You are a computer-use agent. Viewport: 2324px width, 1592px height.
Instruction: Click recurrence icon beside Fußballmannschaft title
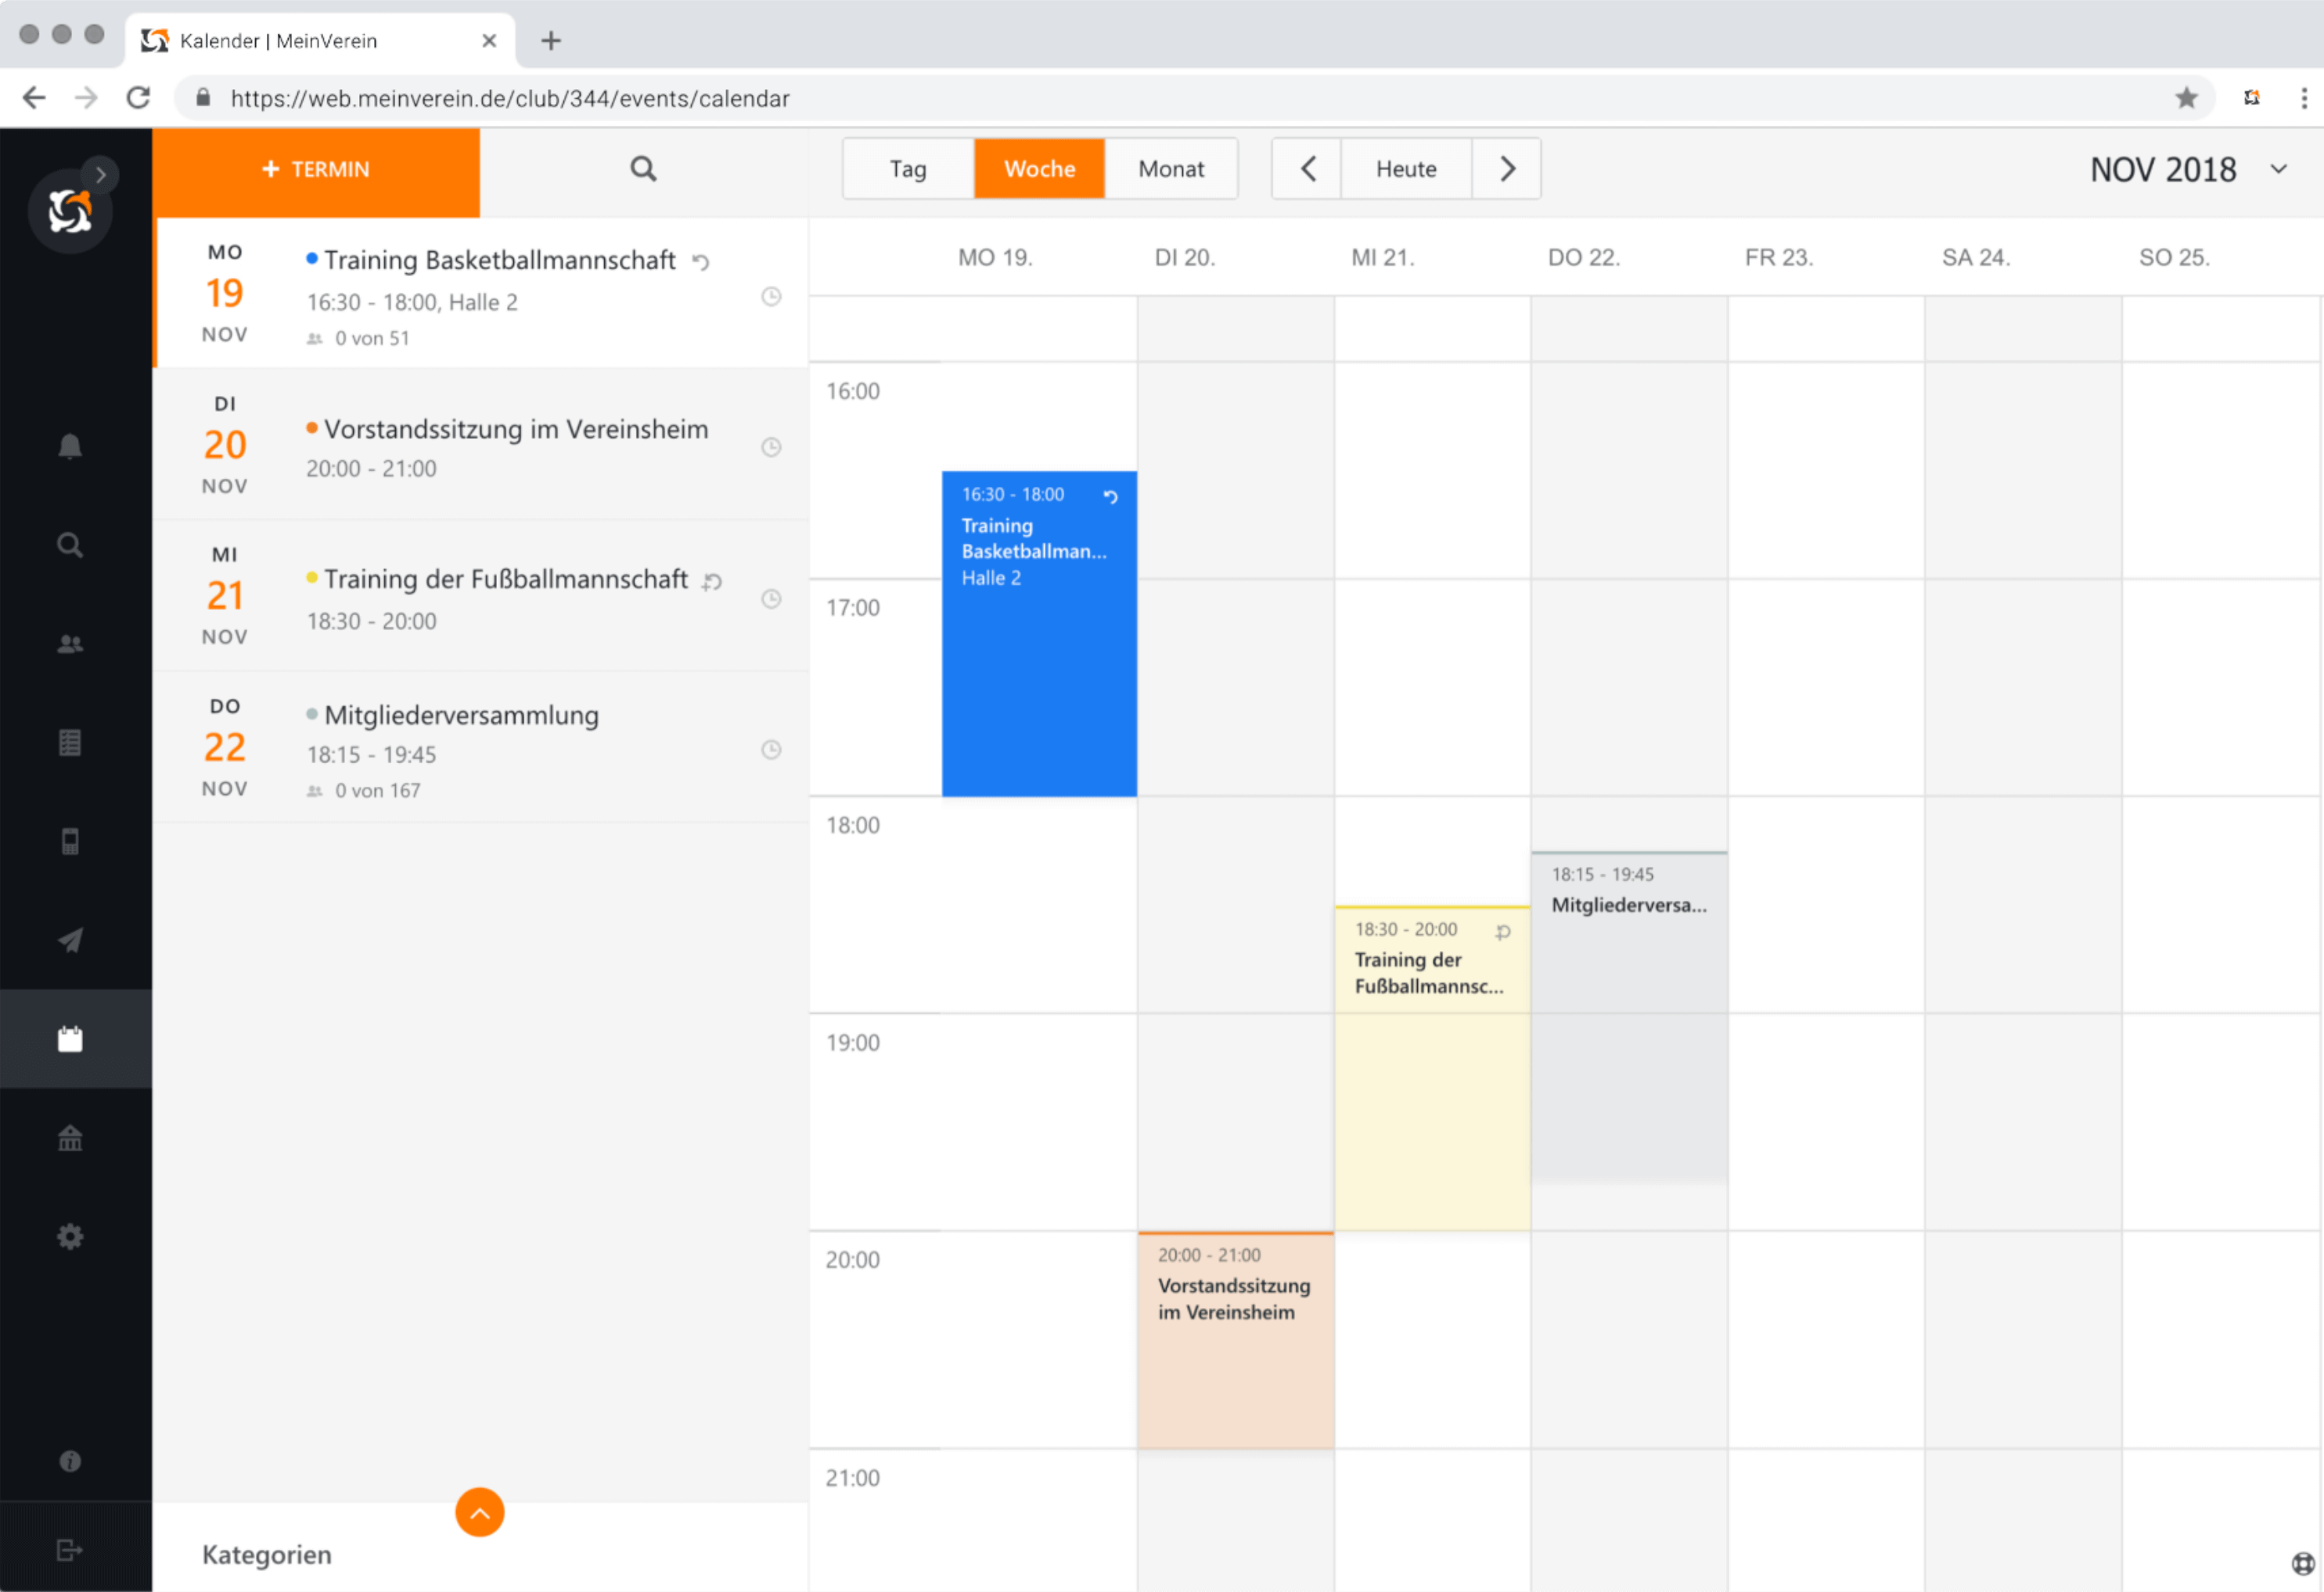[x=712, y=581]
